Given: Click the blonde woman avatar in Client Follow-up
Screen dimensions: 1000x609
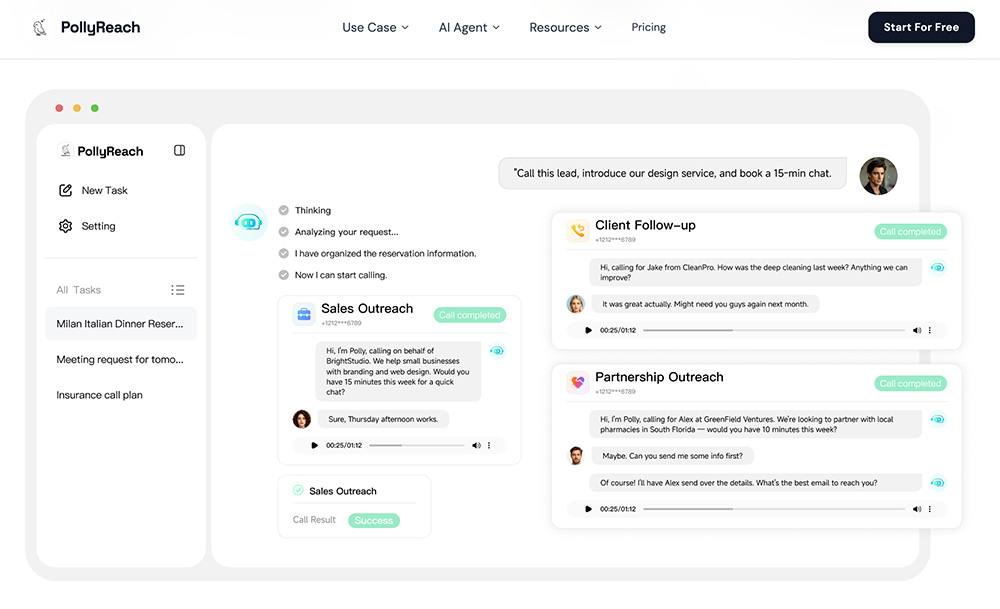Looking at the screenshot, I should [x=576, y=304].
